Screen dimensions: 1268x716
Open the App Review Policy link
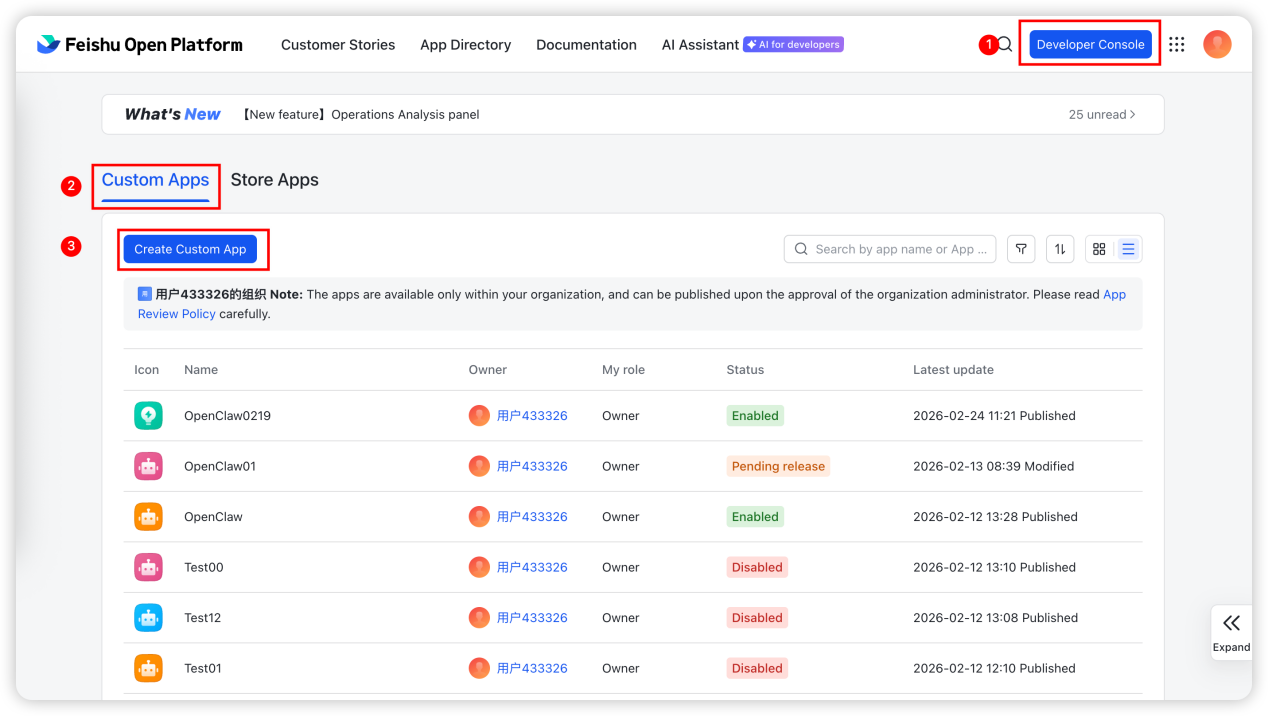coord(177,314)
